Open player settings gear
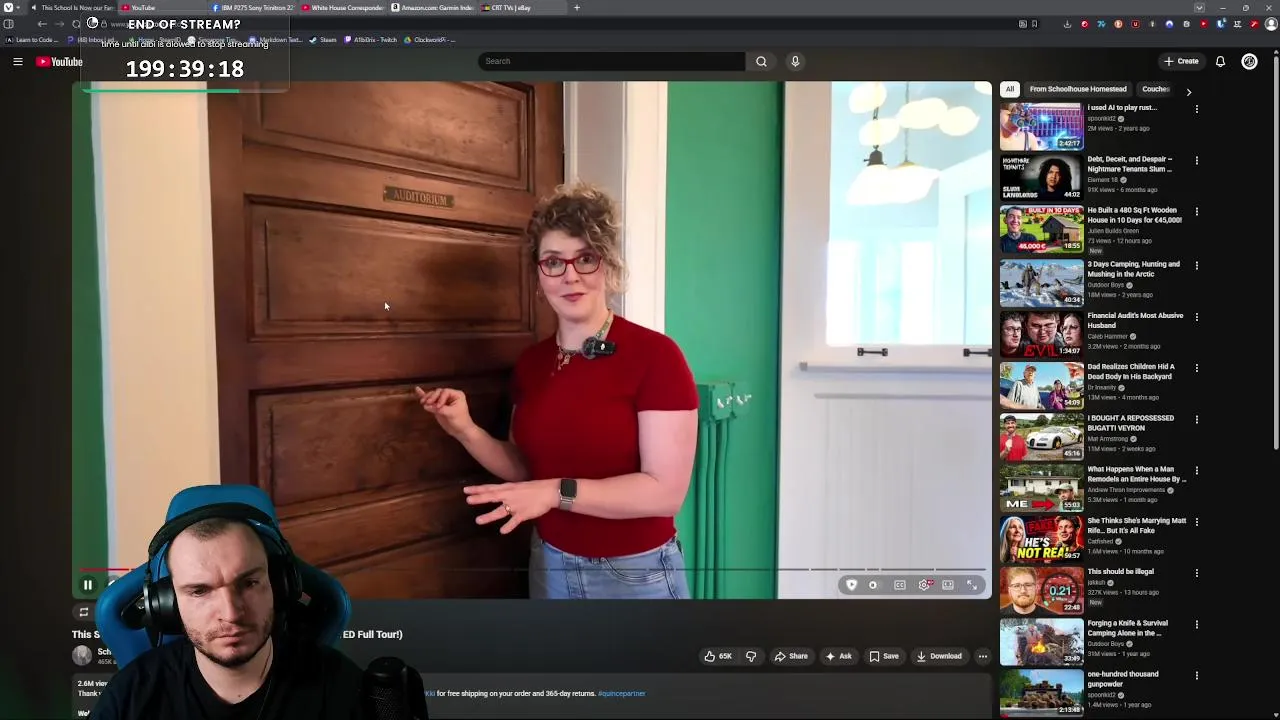 (x=924, y=585)
